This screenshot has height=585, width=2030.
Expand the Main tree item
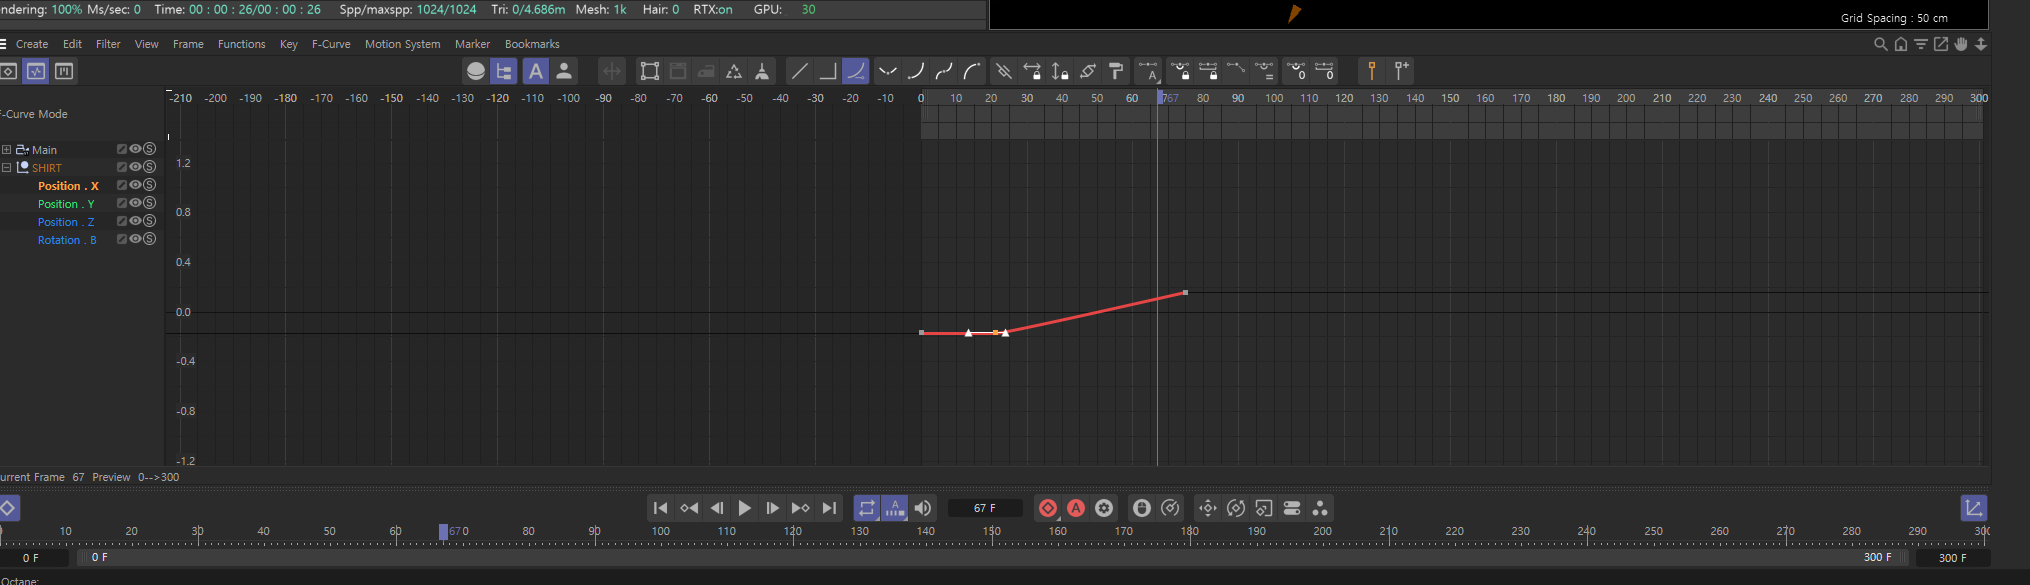click(x=6, y=150)
